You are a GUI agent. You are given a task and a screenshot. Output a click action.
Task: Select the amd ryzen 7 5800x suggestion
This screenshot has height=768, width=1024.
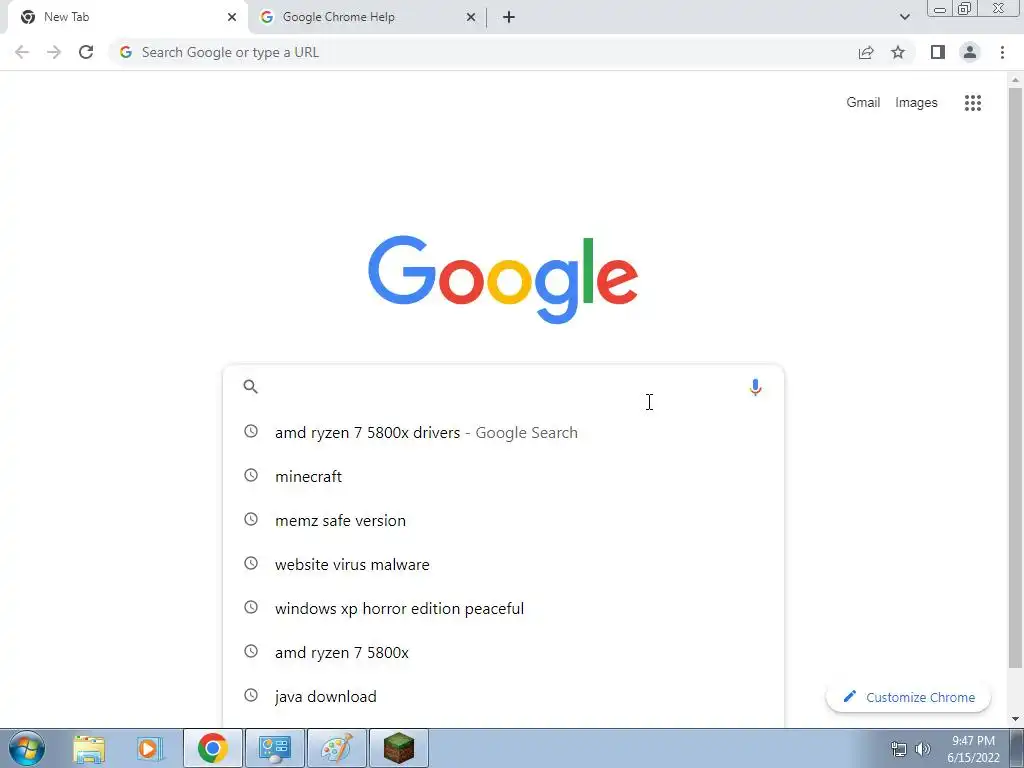[x=503, y=652]
